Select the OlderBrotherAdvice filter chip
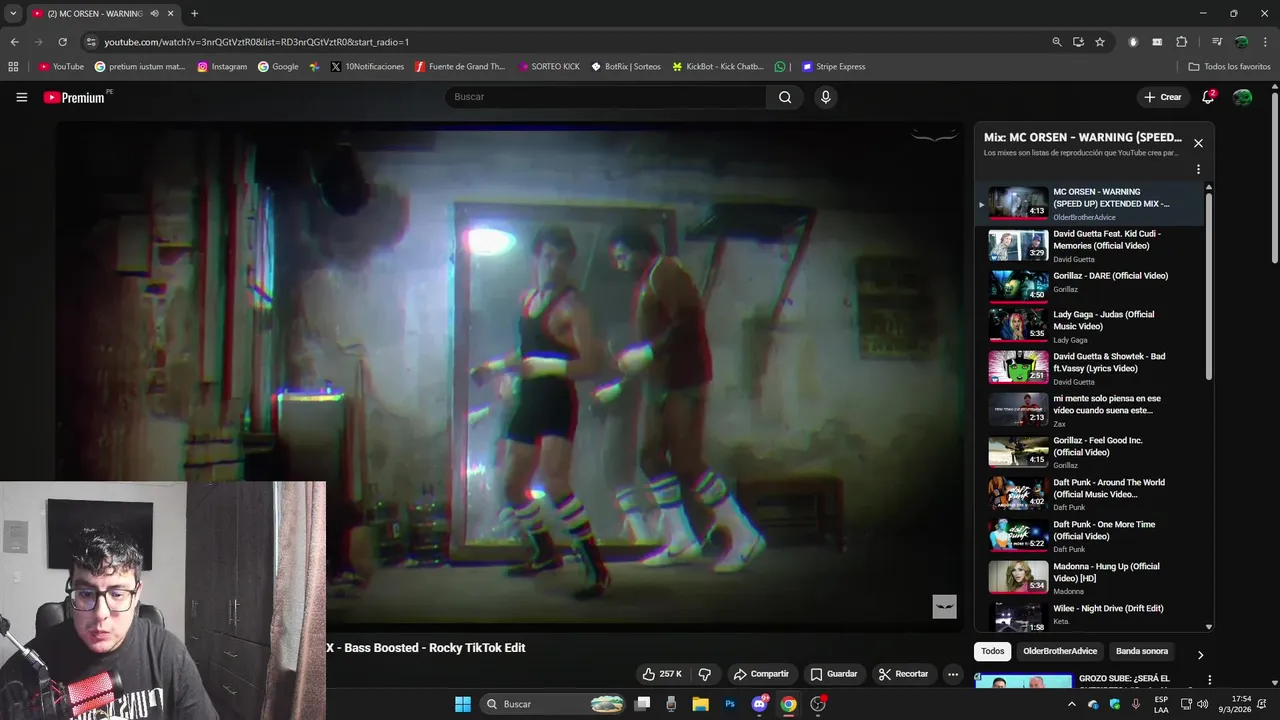 point(1060,651)
